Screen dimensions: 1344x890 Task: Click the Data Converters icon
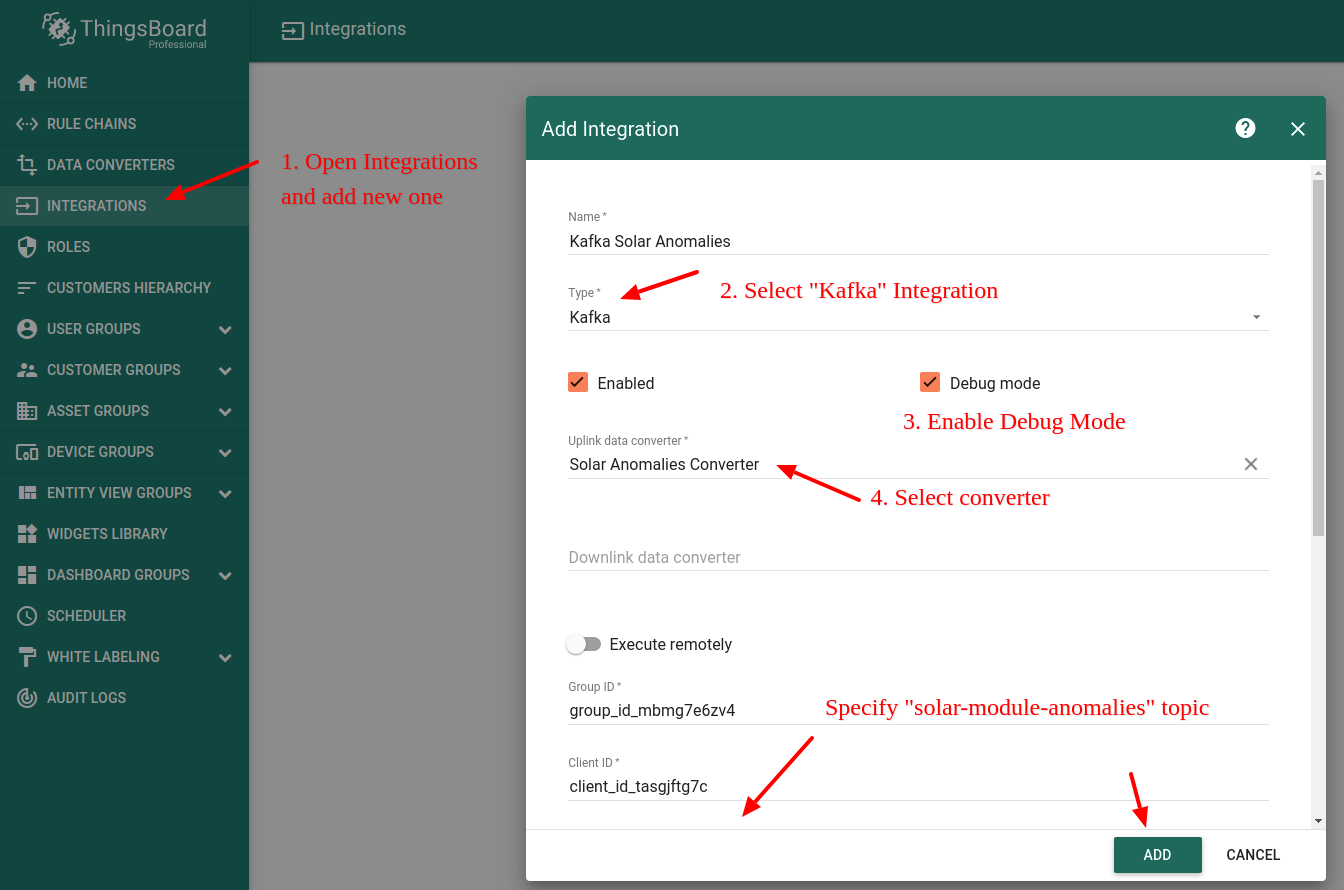pos(27,165)
